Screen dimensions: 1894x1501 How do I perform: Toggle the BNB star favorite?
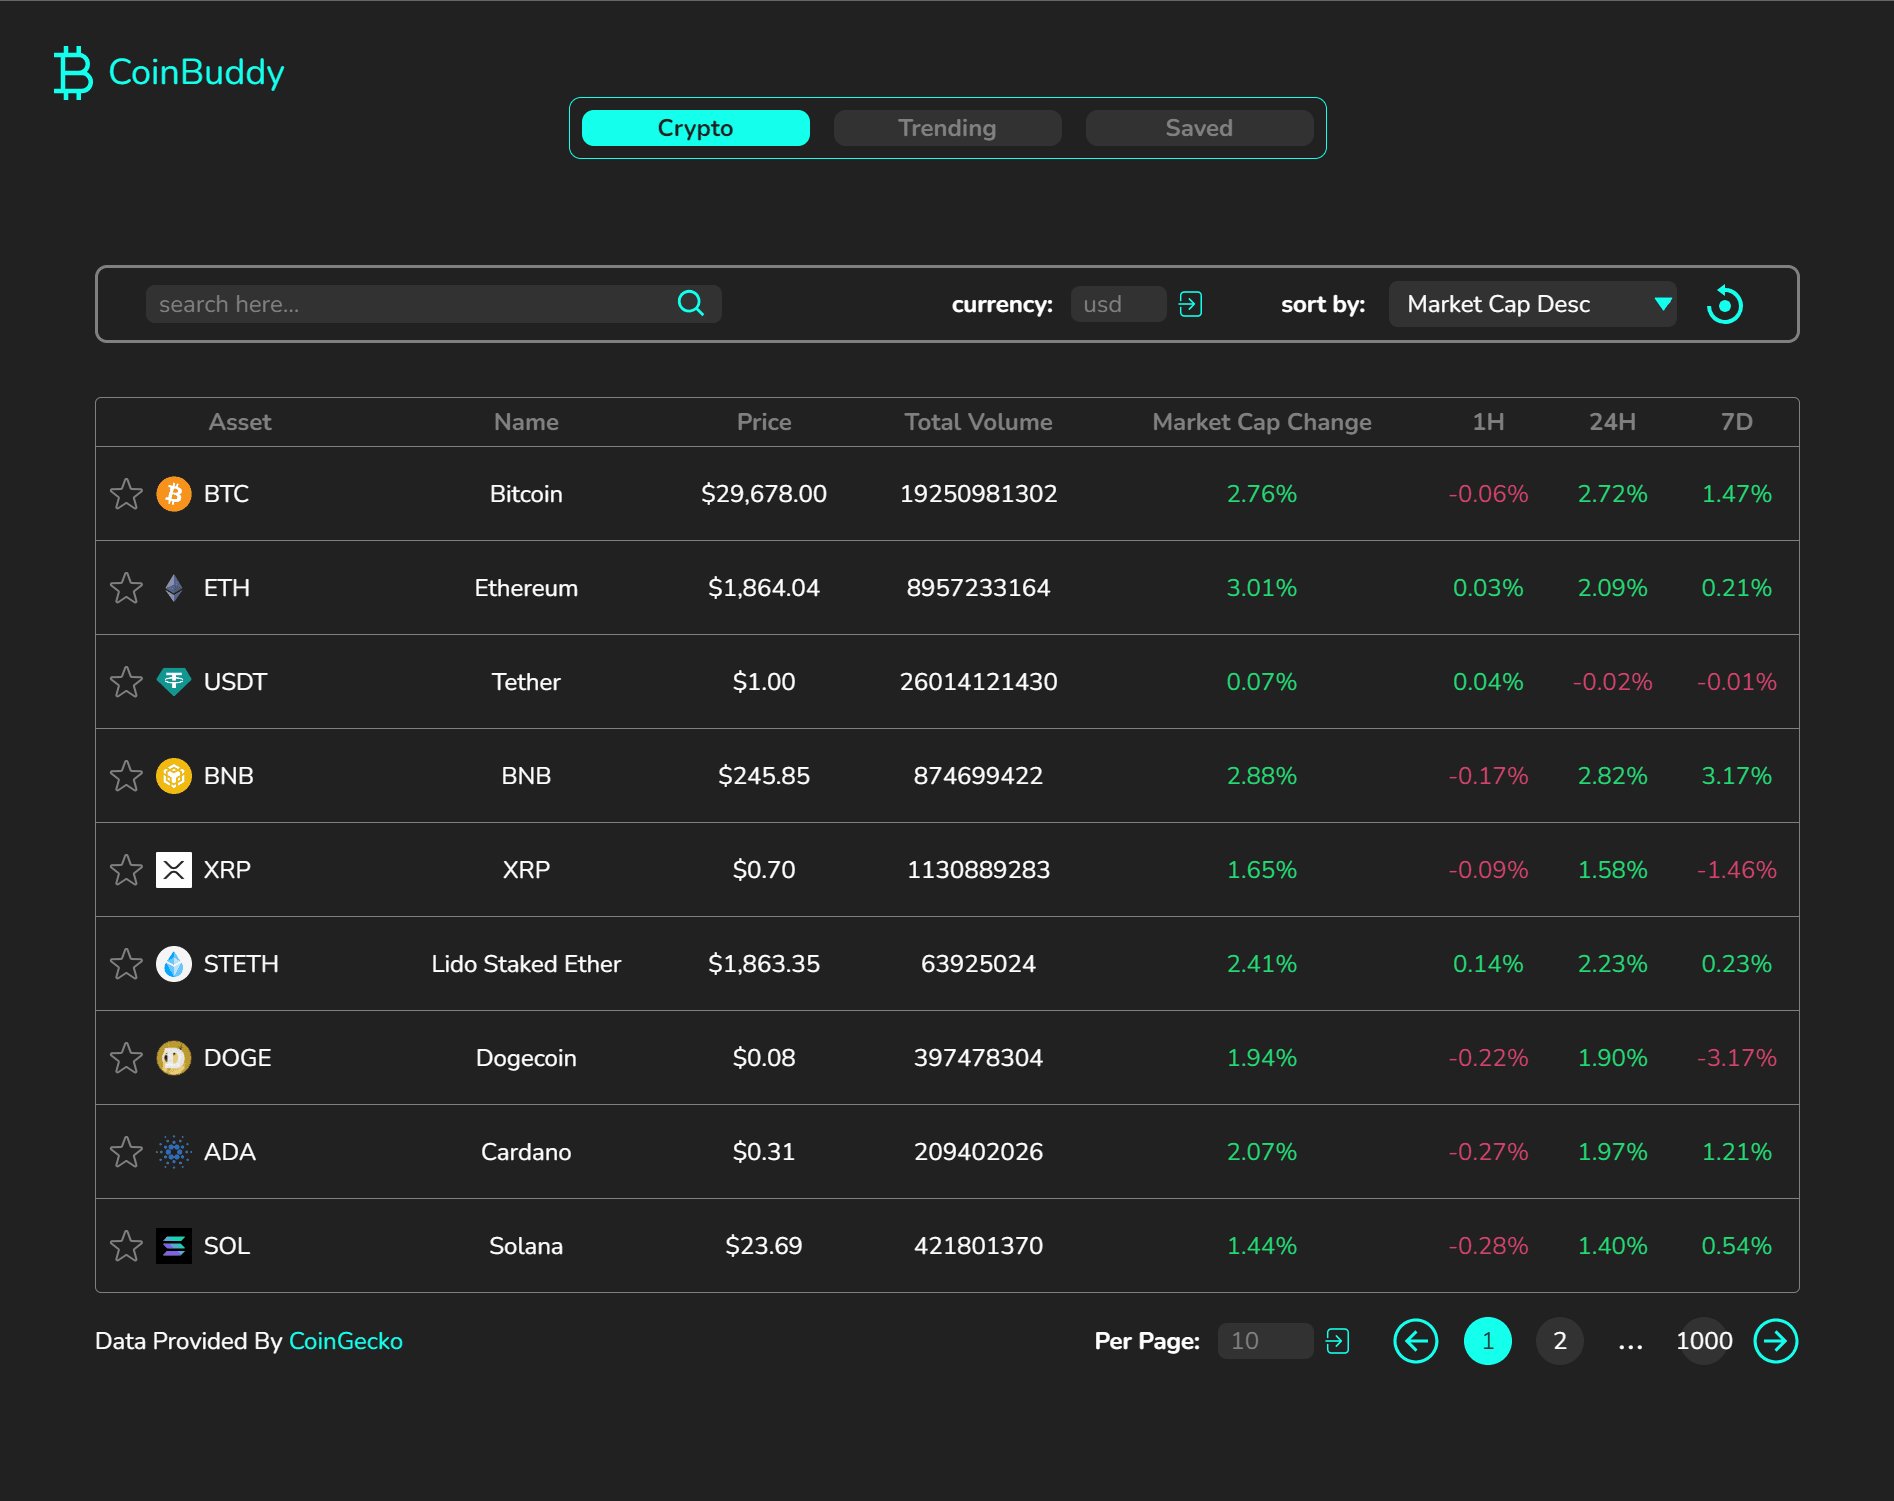(x=126, y=776)
